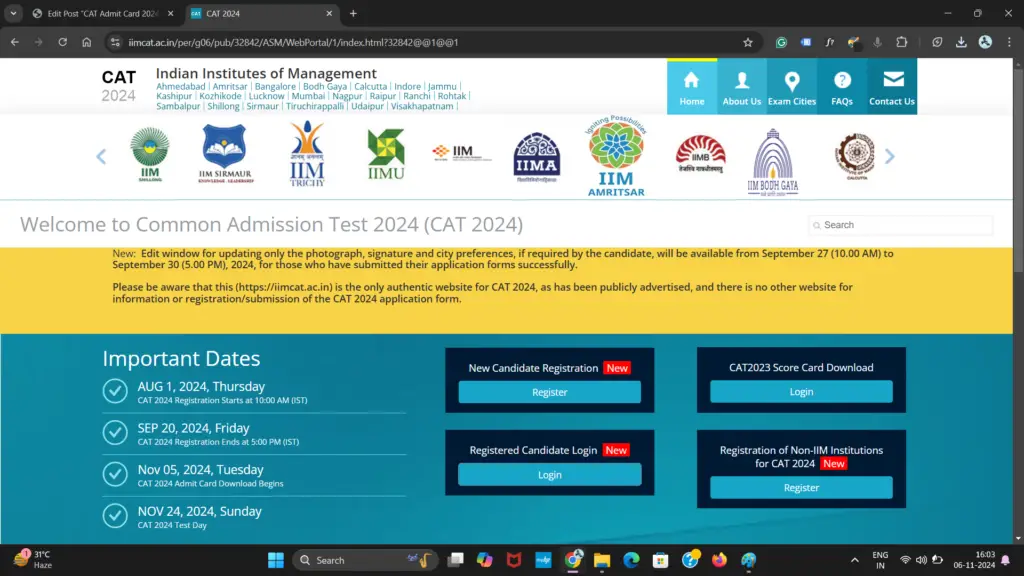This screenshot has height=576, width=1024.
Task: Click Login for CAT2023 Score Card Download
Action: click(x=801, y=392)
